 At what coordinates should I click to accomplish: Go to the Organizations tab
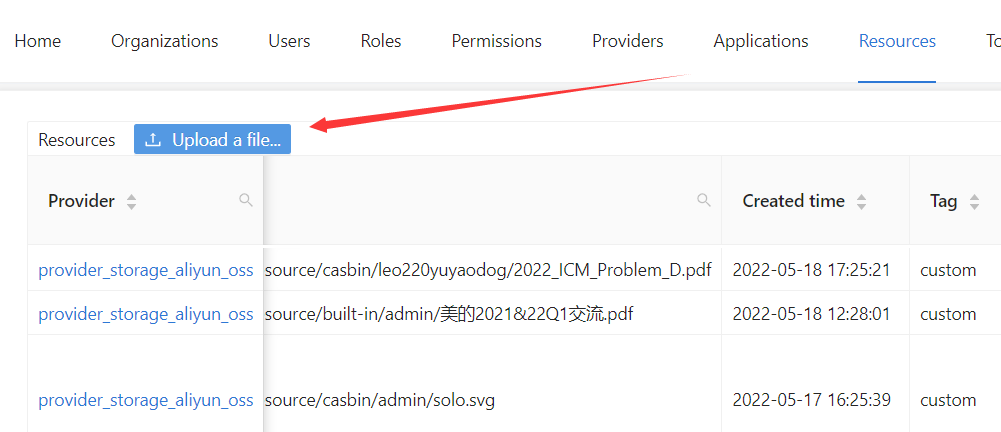165,41
